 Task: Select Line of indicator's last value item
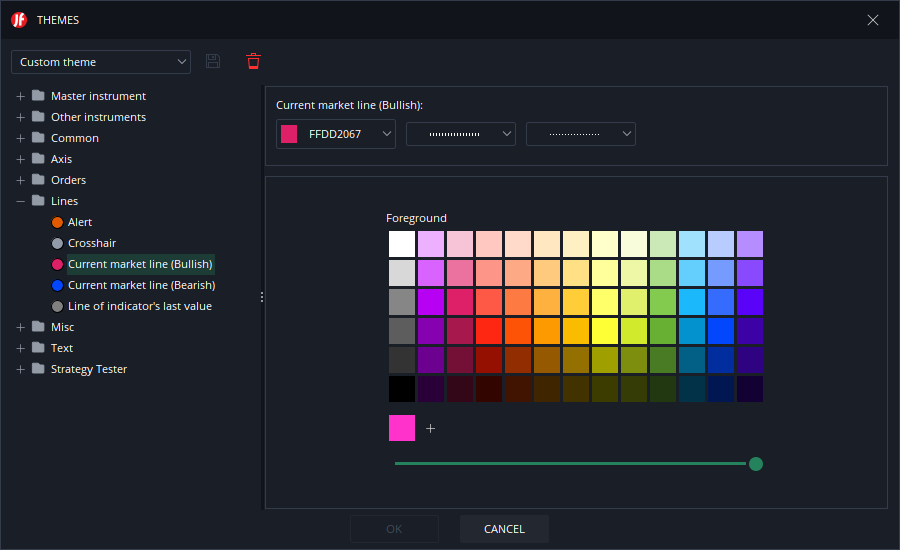[x=140, y=307]
